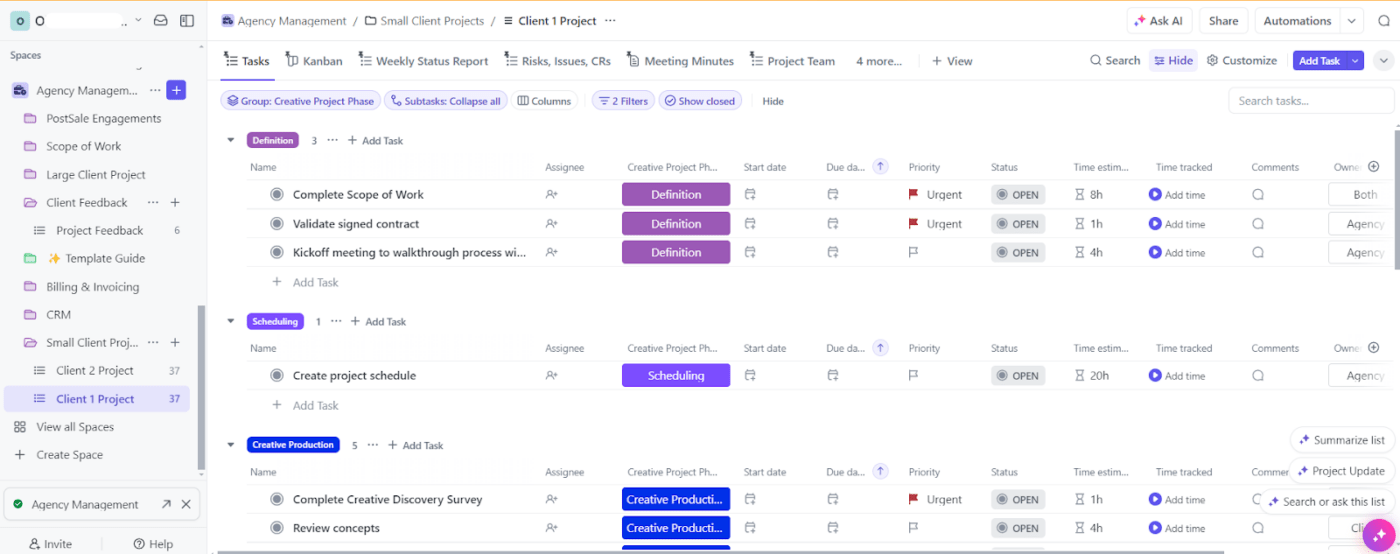Open the Group: Creative Project Phase selector

click(x=300, y=101)
